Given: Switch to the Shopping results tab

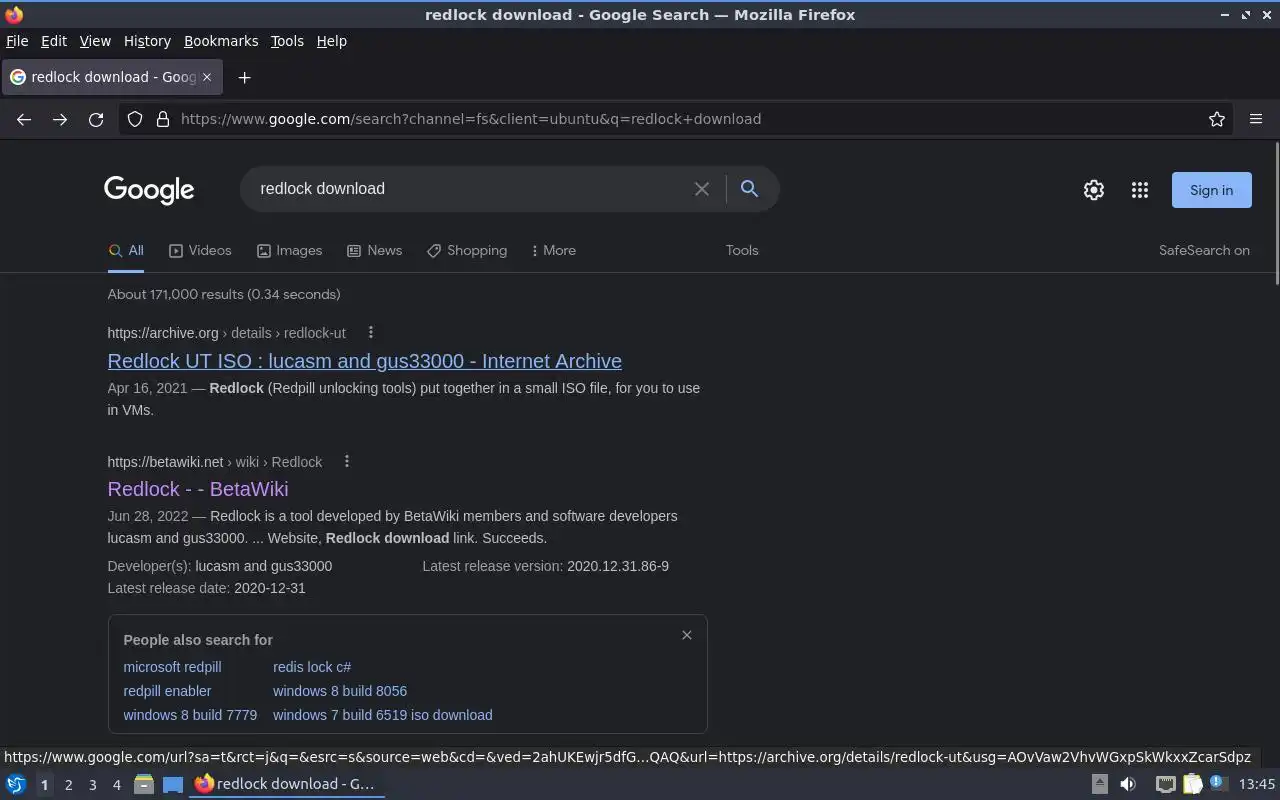Looking at the screenshot, I should coord(467,250).
